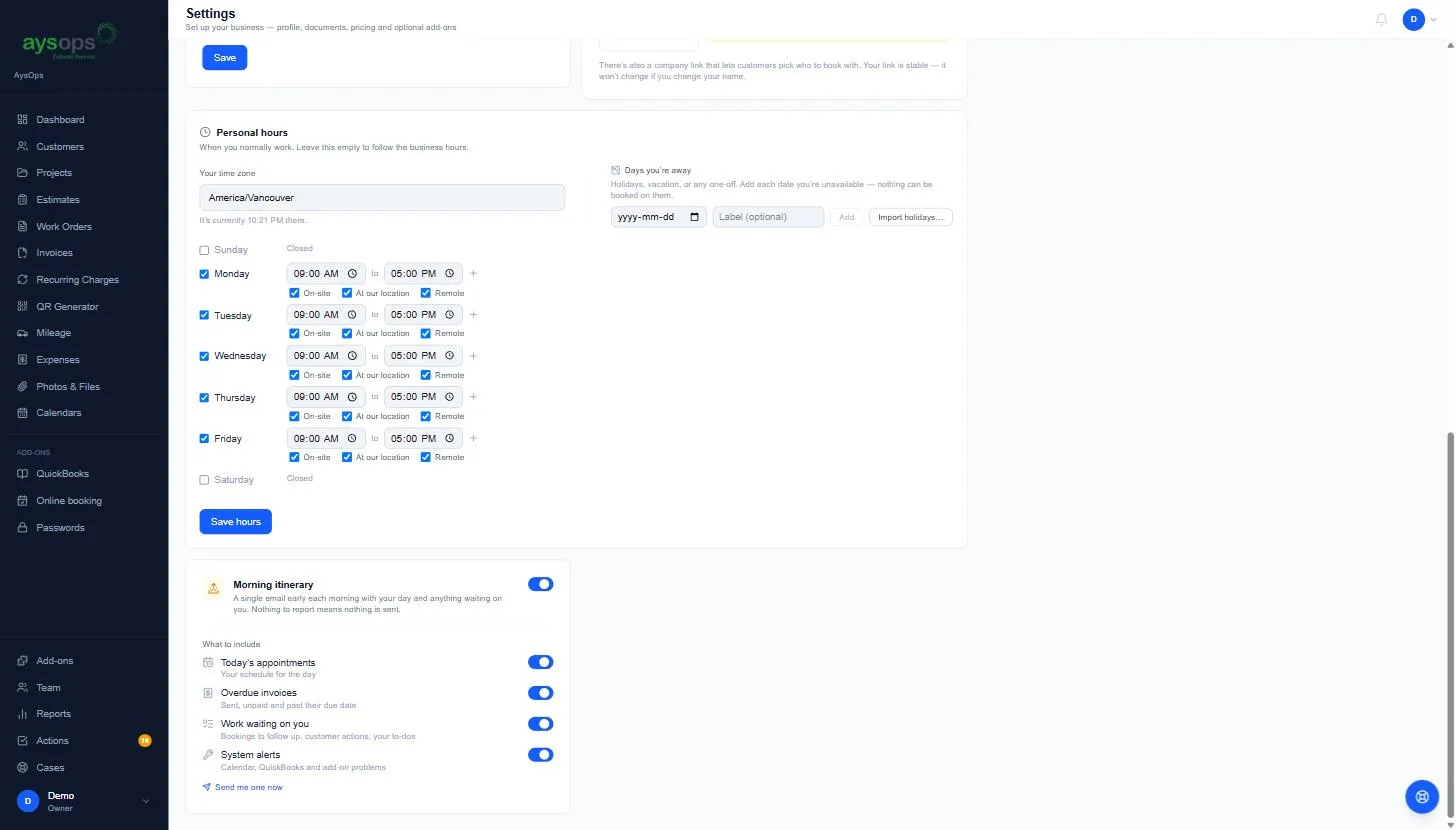Viewport: 1456px width, 830px height.
Task: Click the Online booking calendar icon
Action: 23,501
